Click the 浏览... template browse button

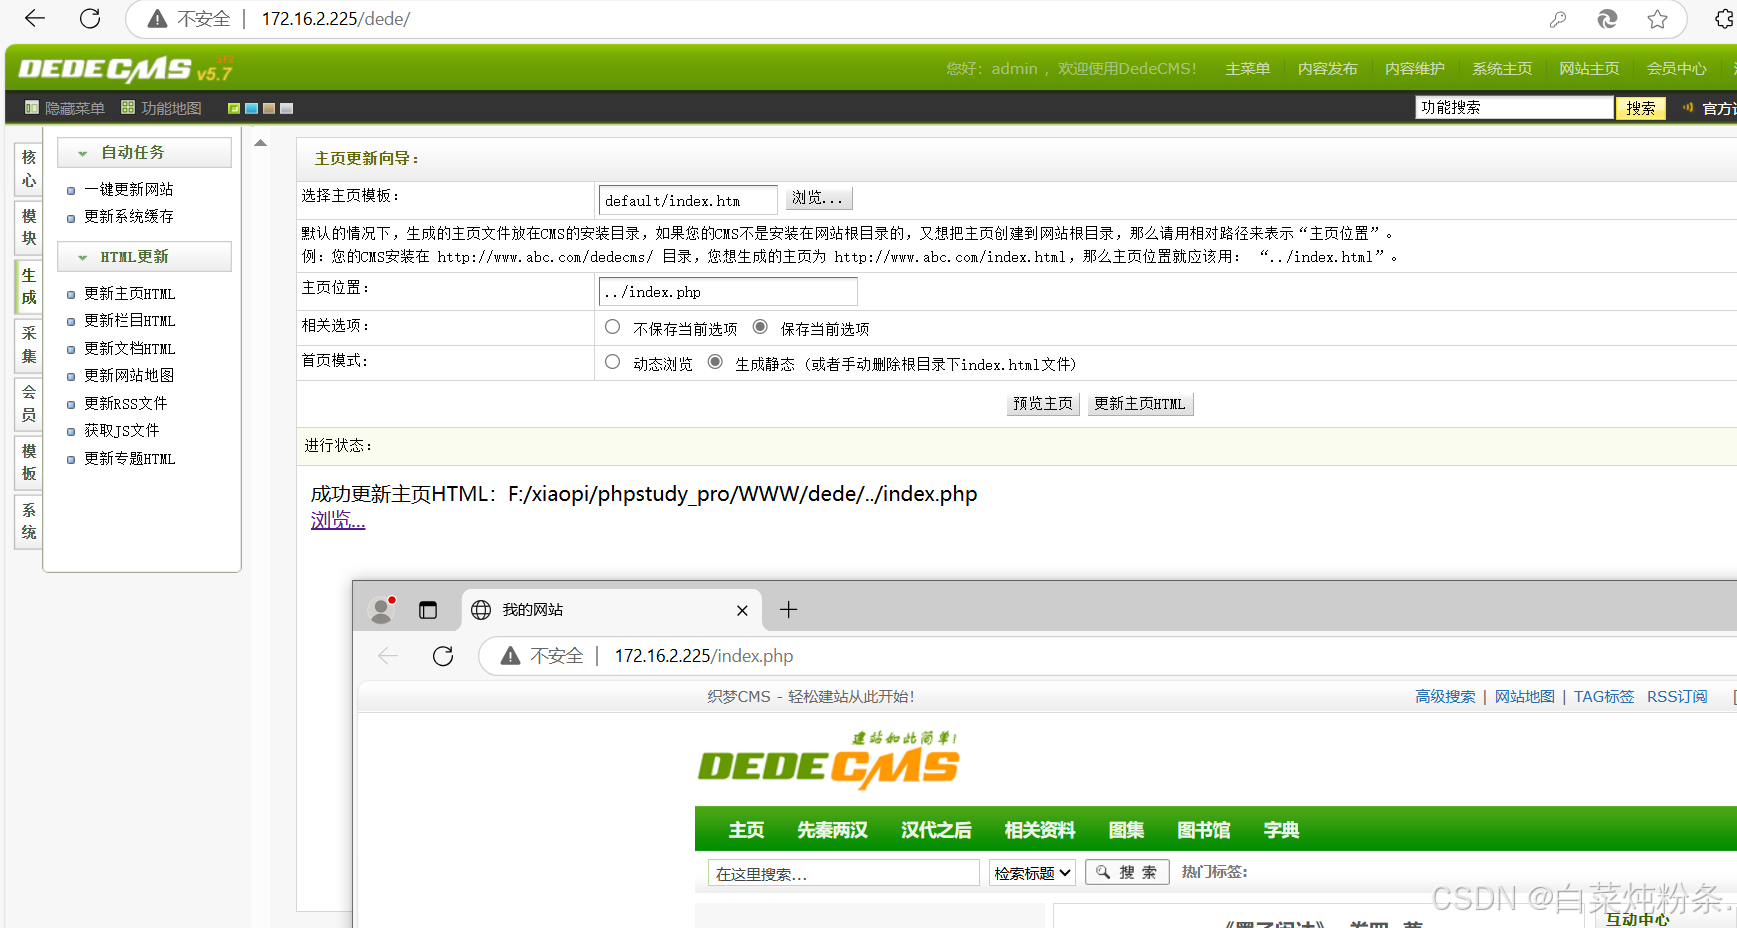[818, 198]
